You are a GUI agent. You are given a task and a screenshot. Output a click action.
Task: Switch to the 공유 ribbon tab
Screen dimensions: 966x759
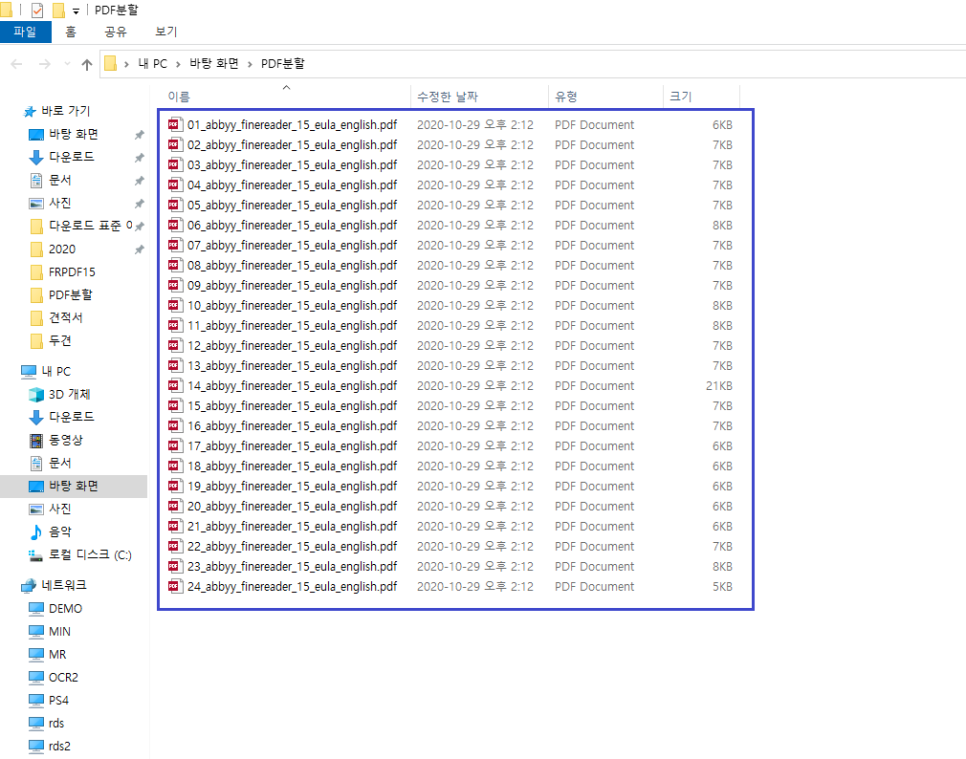115,31
